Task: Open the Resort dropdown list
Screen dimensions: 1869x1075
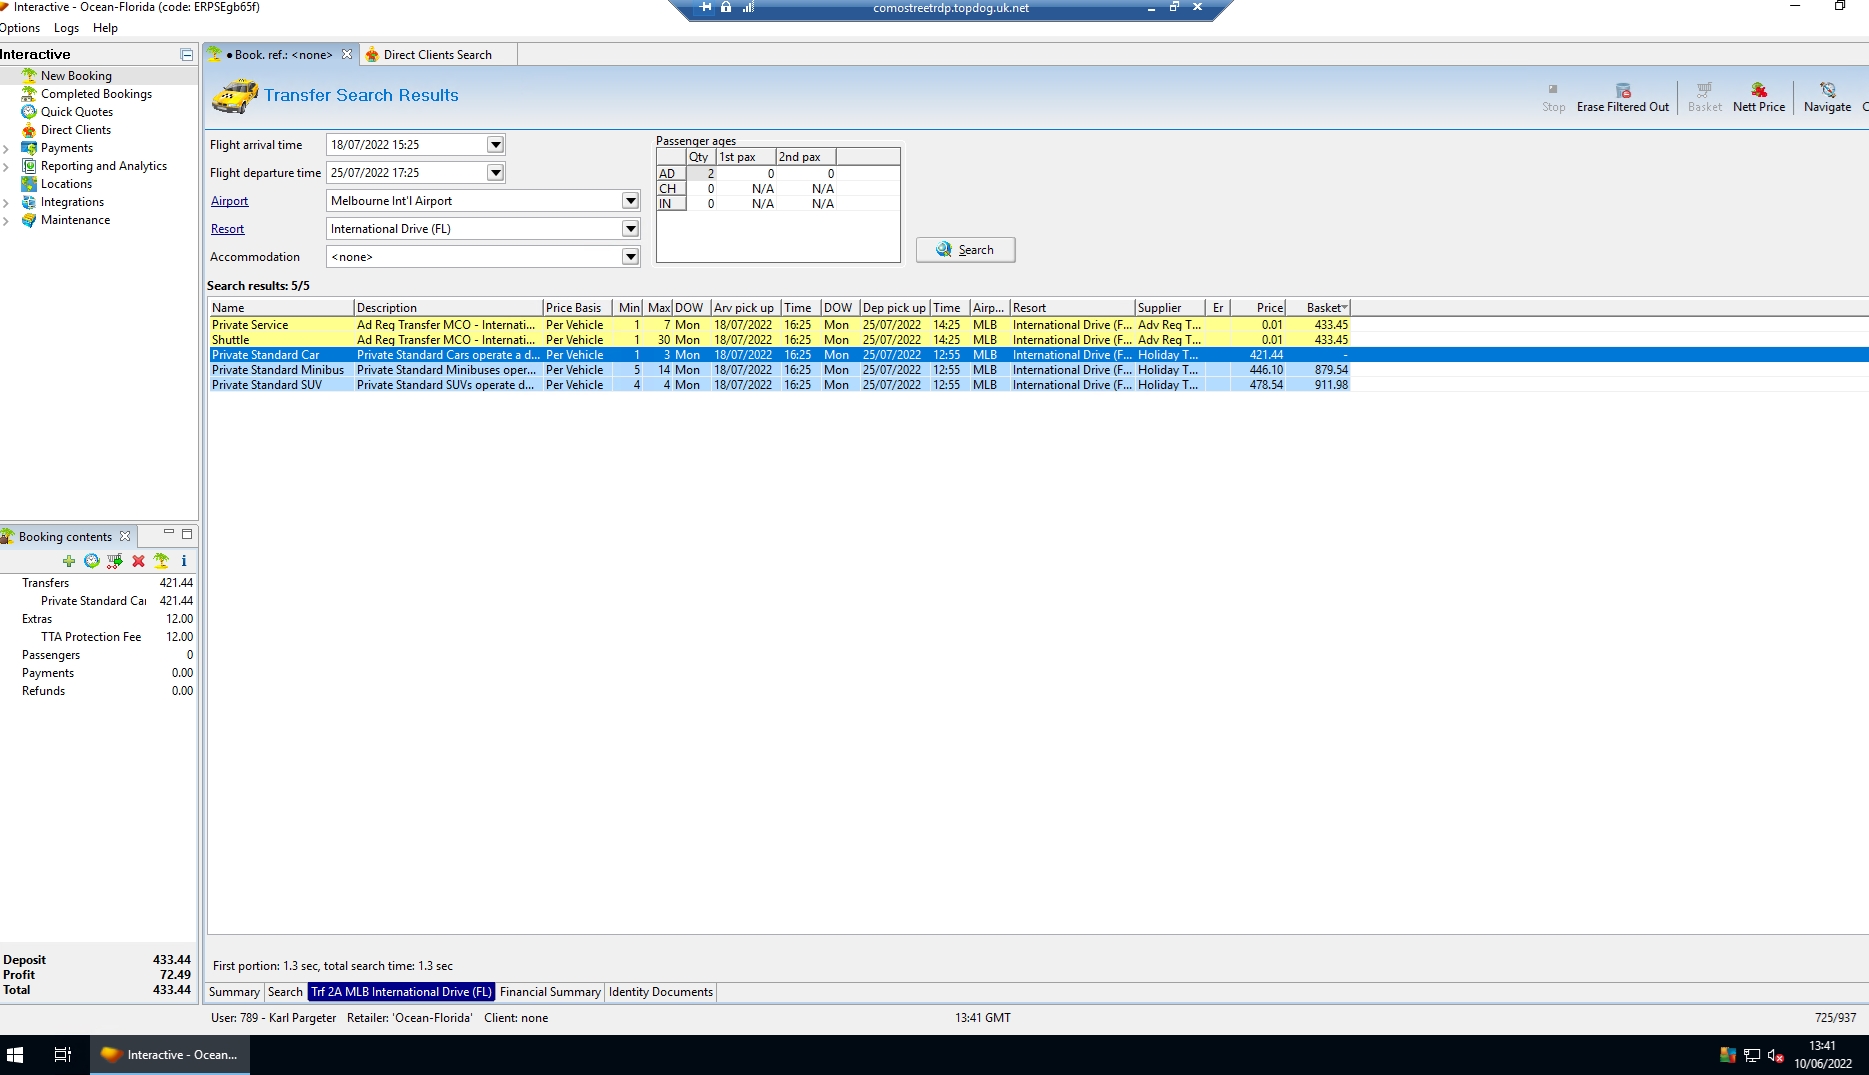Action: click(630, 229)
